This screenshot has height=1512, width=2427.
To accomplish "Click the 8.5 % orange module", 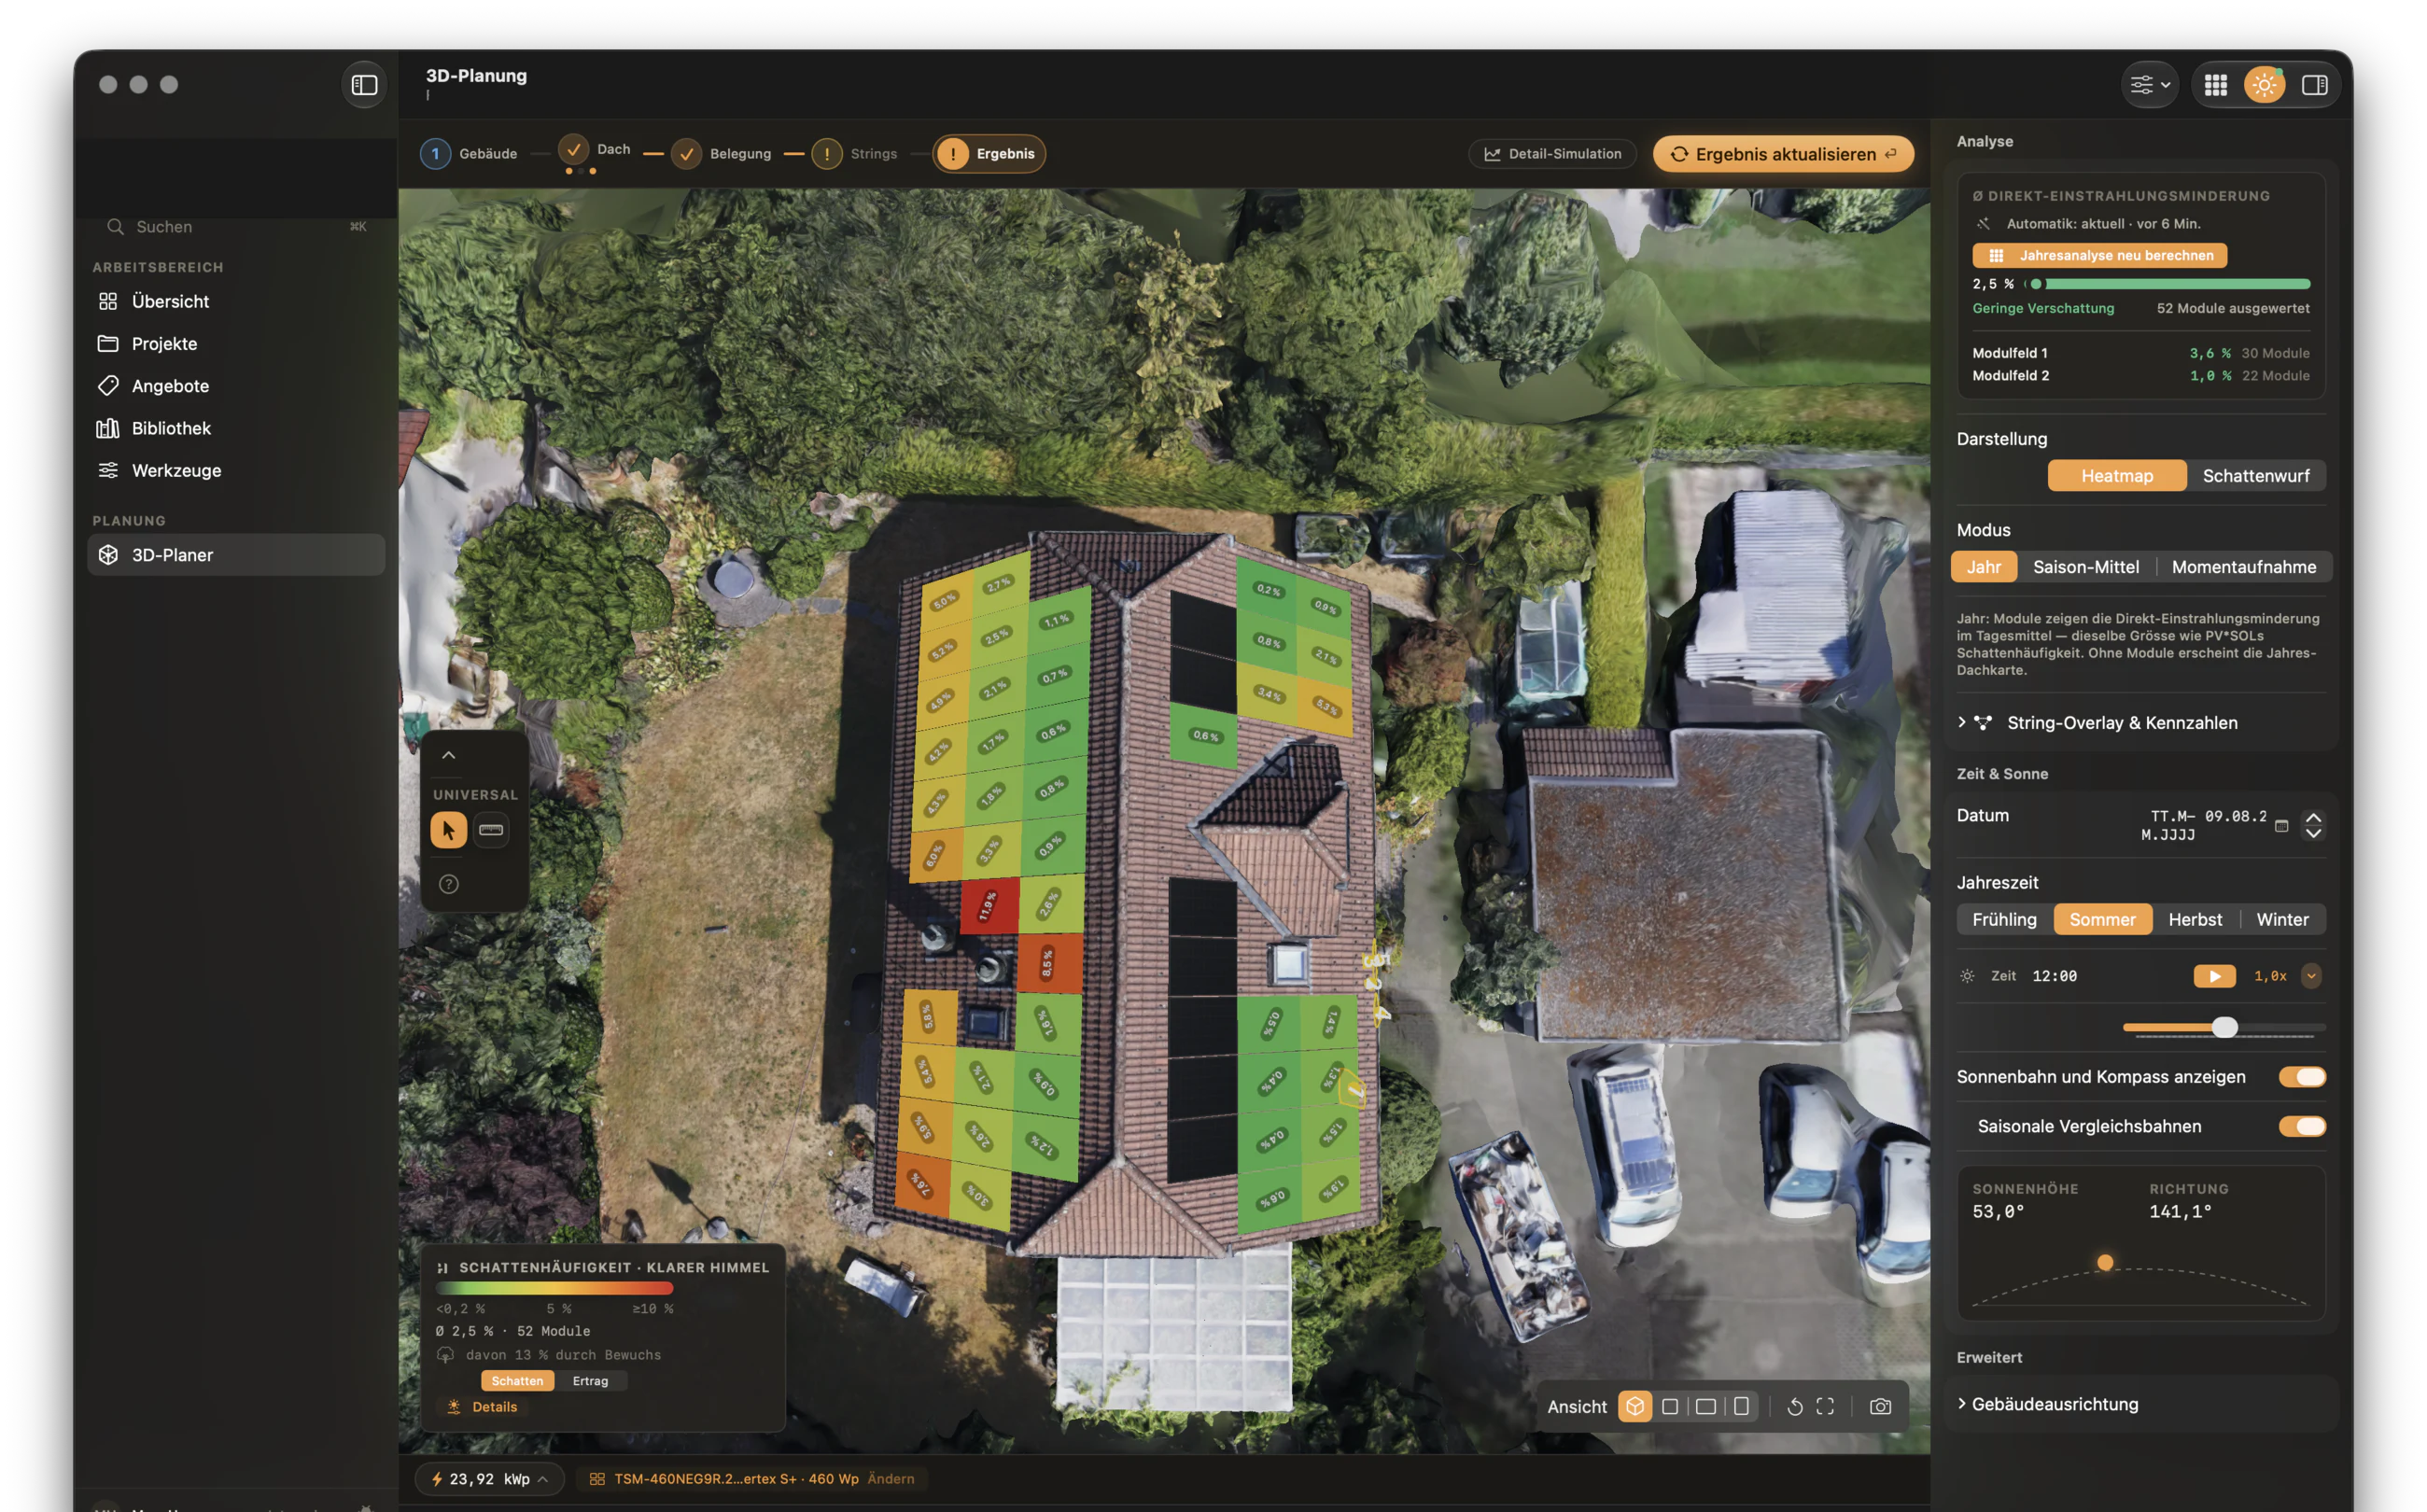I will (x=1049, y=963).
